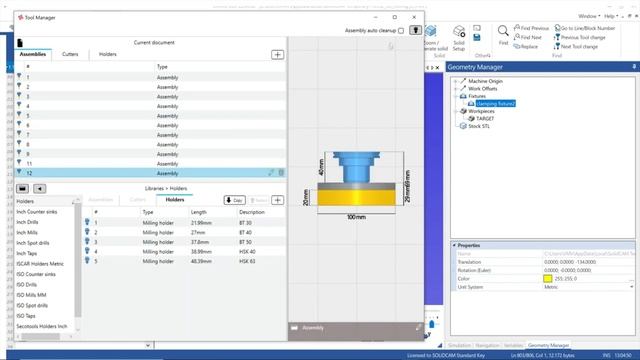Select assembly number 2 in the list
The width and height of the screenshot is (640, 360).
(150, 87)
